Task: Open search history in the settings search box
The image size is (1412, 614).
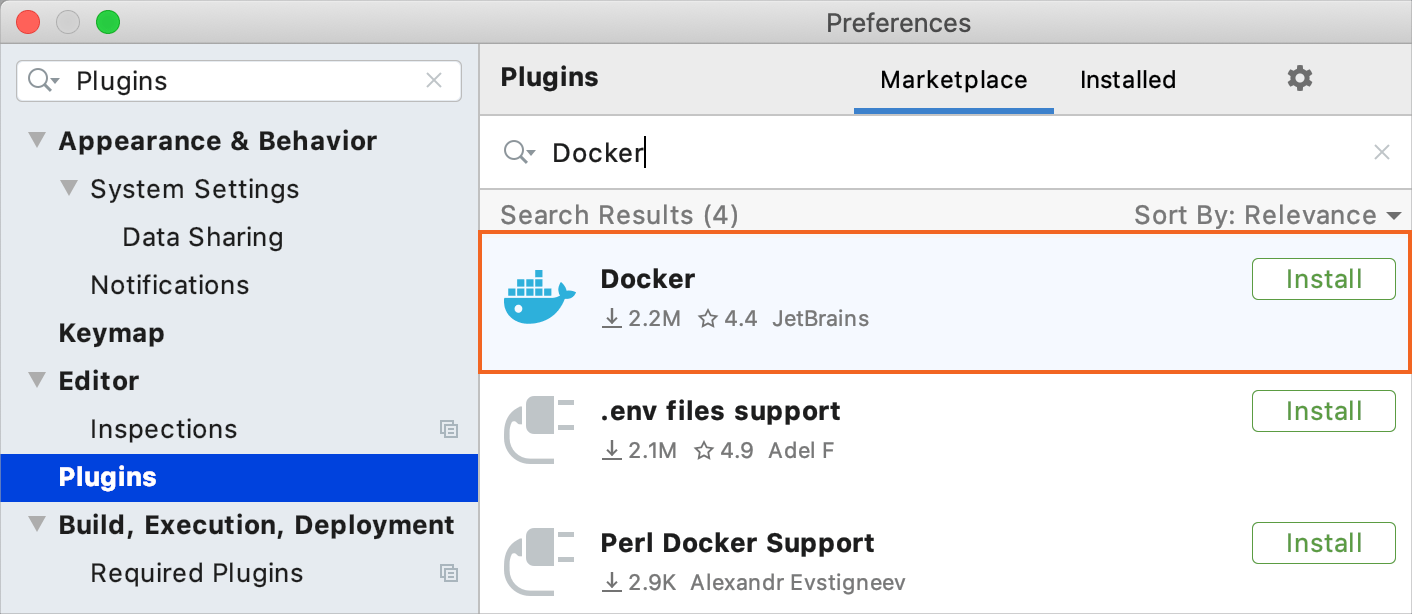Action: (x=45, y=81)
